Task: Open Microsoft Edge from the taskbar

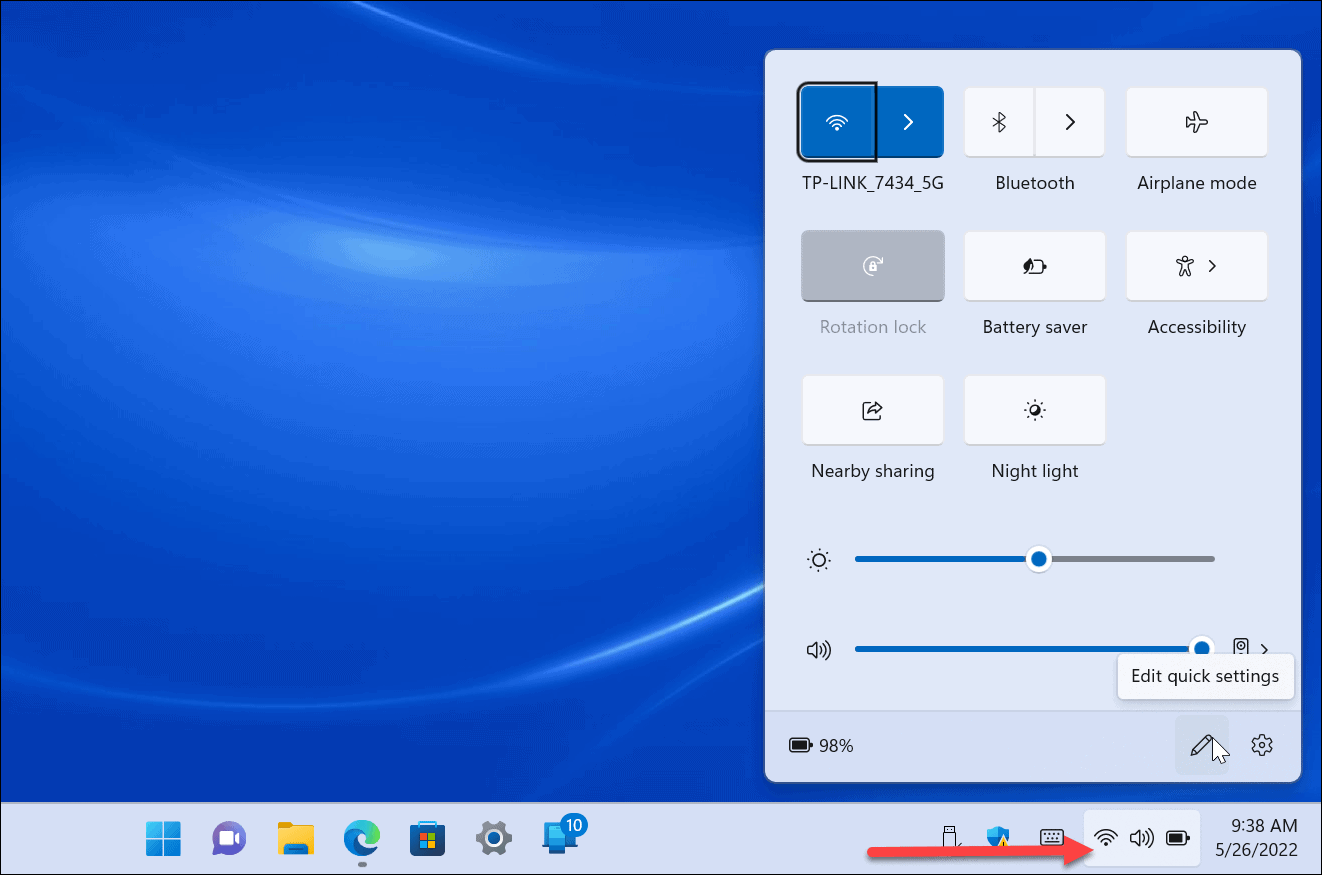Action: 361,838
